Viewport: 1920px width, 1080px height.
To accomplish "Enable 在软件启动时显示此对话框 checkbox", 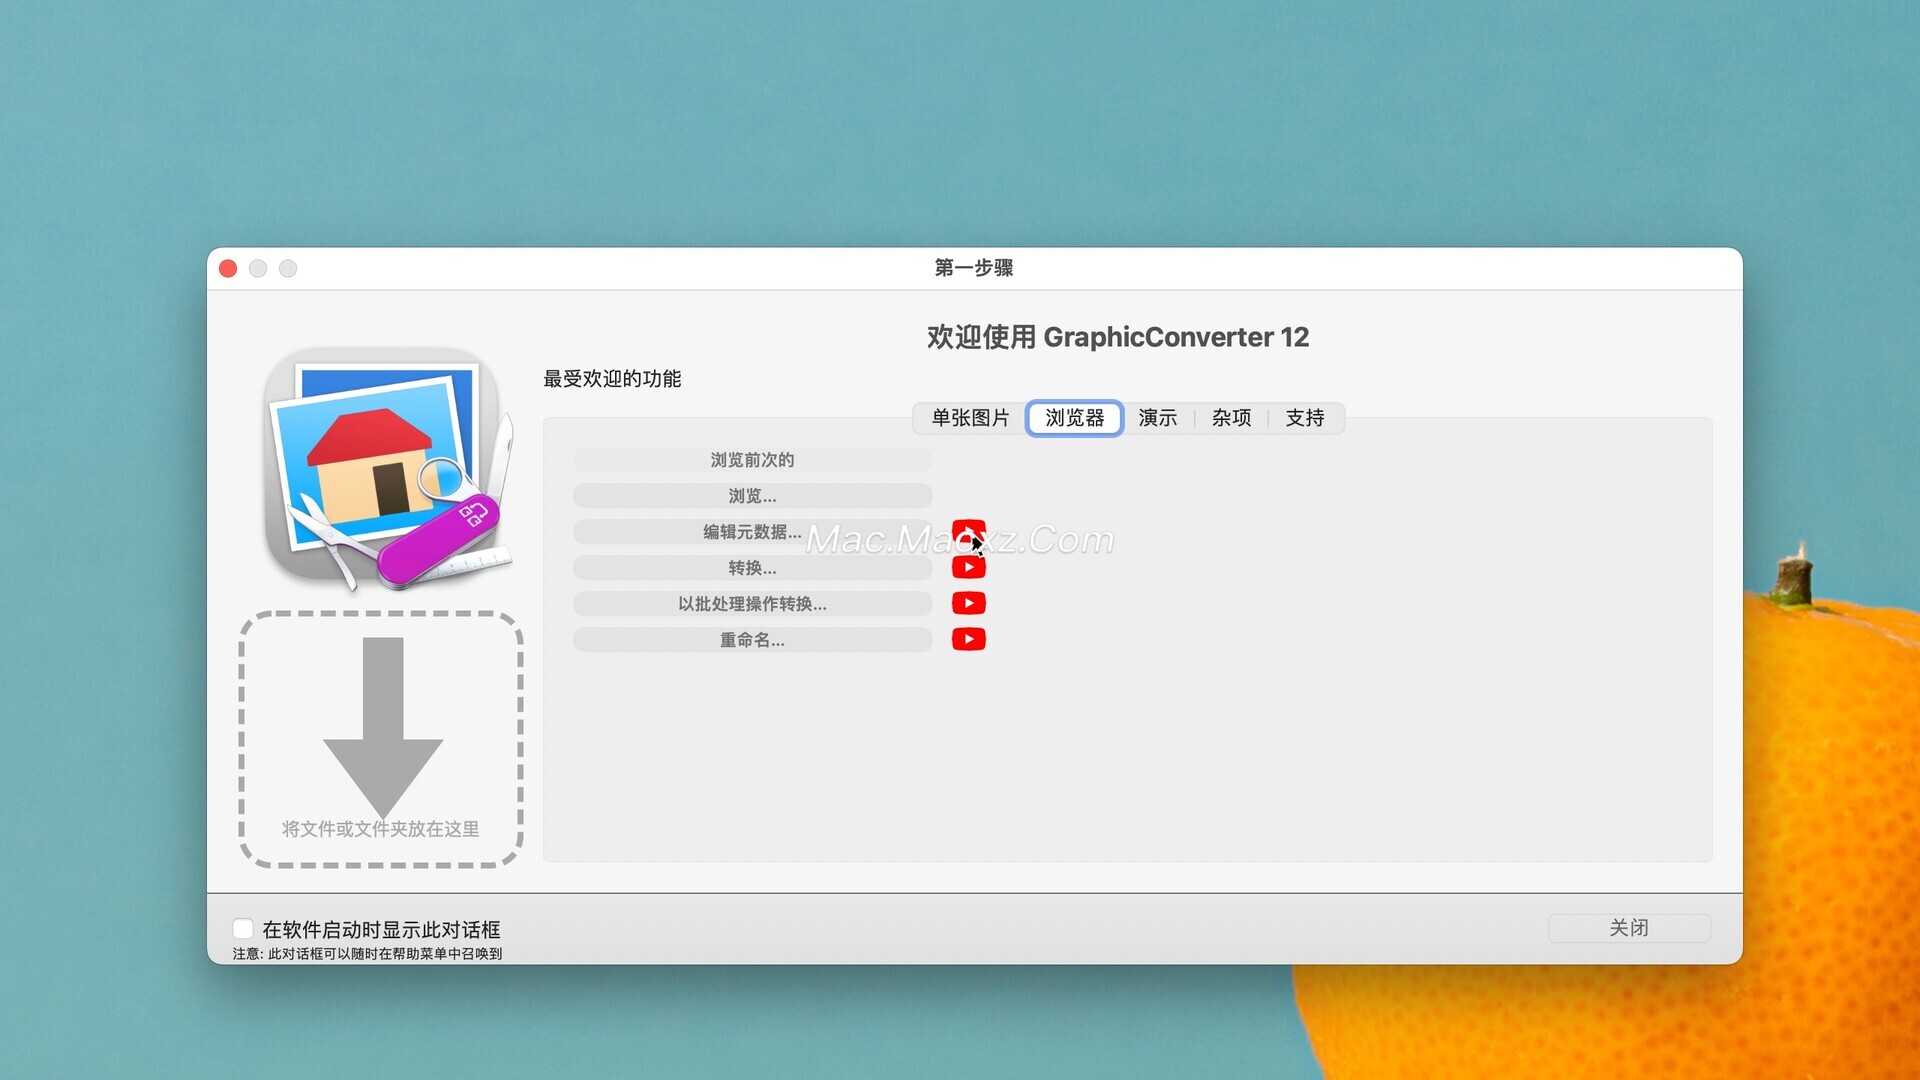I will tap(243, 928).
